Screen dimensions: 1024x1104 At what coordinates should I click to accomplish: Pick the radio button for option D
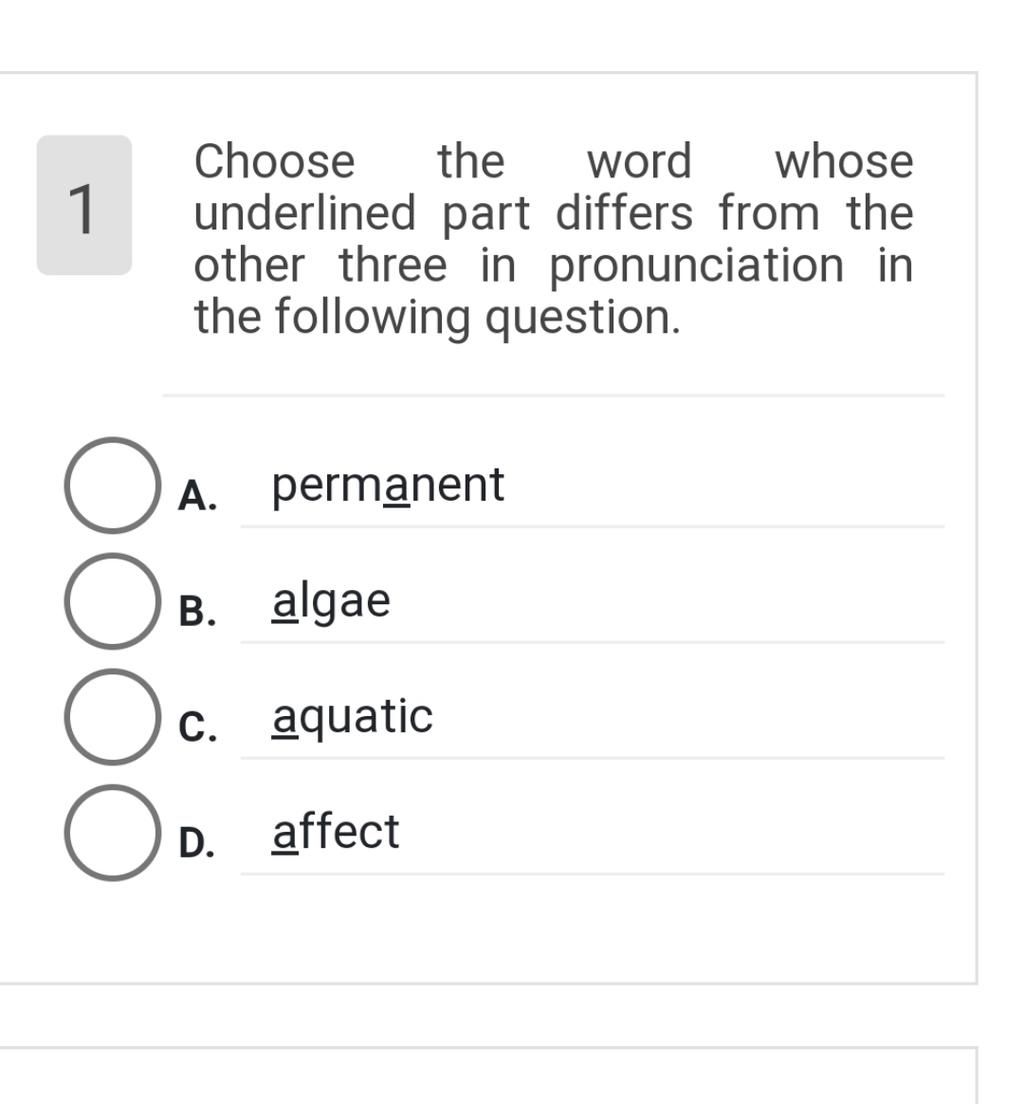point(112,833)
